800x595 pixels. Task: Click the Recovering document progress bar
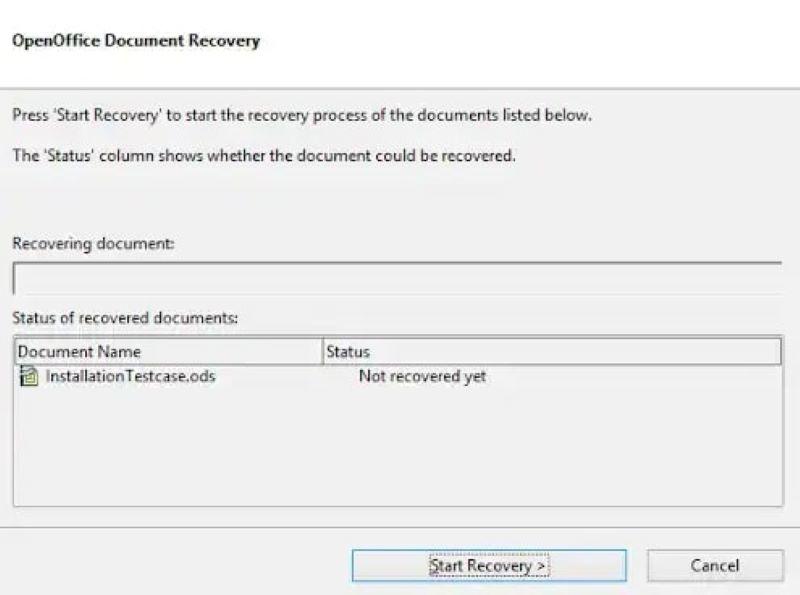click(397, 278)
